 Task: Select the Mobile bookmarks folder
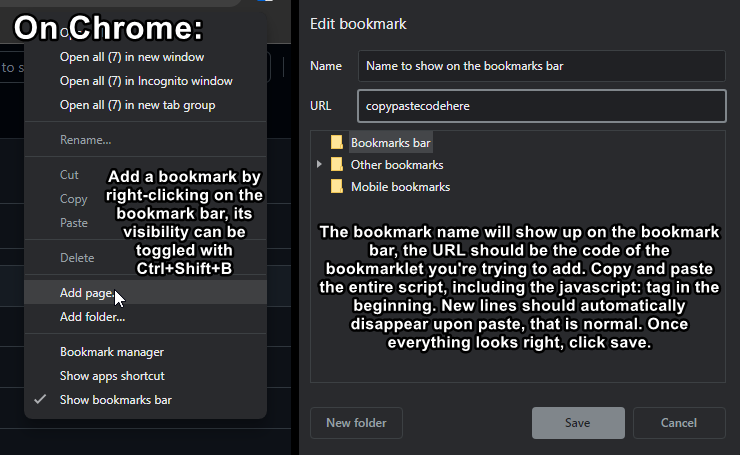click(x=400, y=187)
